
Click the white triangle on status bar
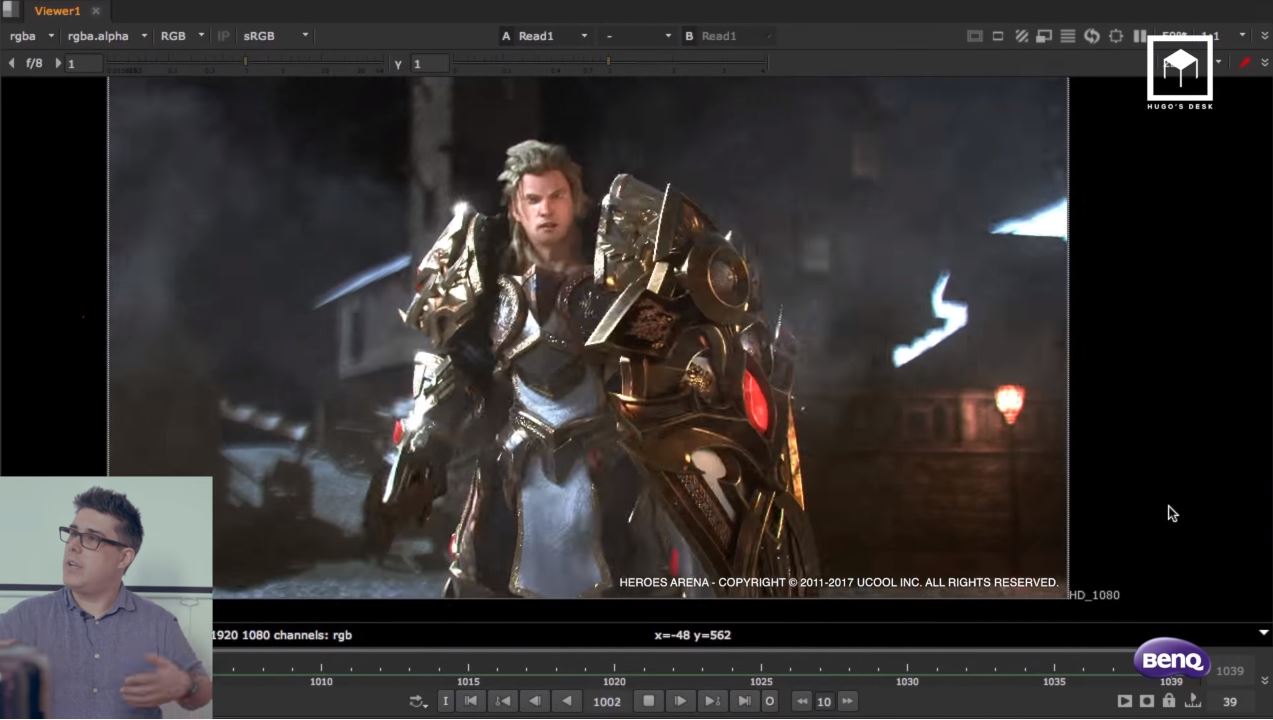tap(1264, 633)
